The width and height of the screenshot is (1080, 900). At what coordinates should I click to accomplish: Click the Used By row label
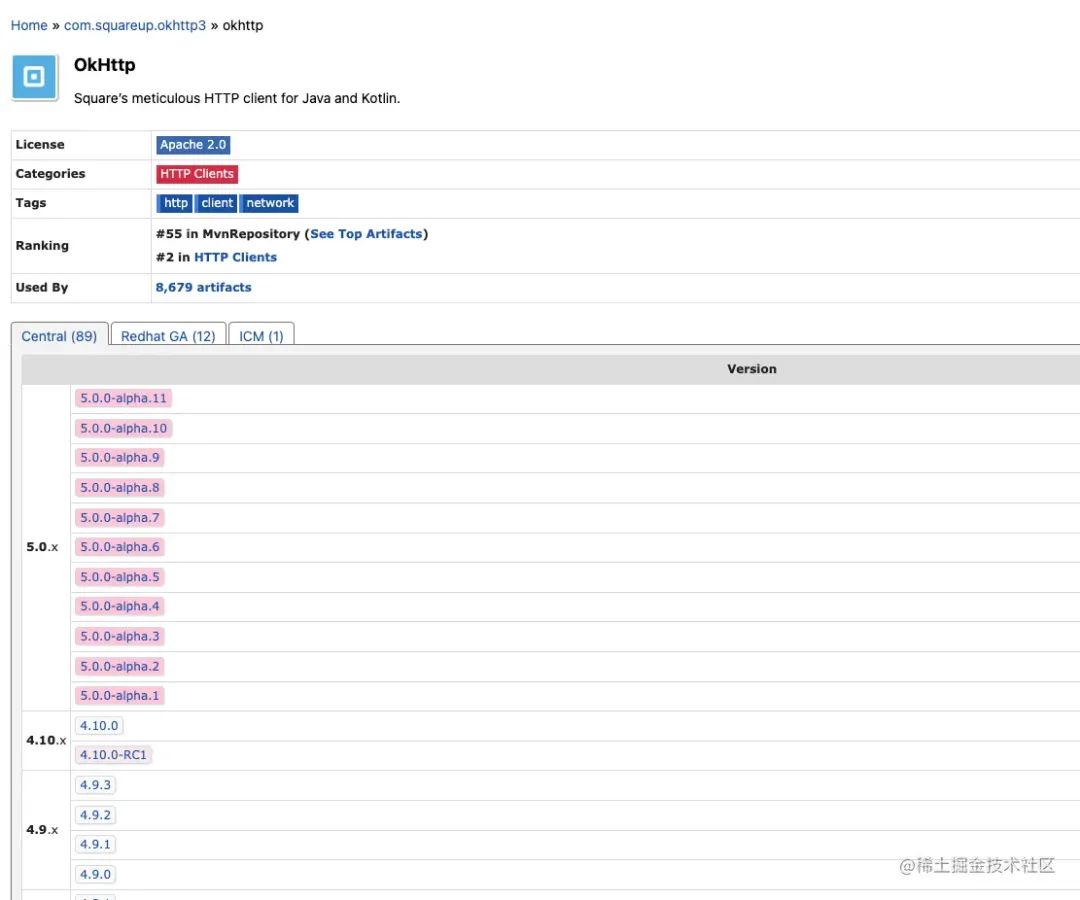42,287
